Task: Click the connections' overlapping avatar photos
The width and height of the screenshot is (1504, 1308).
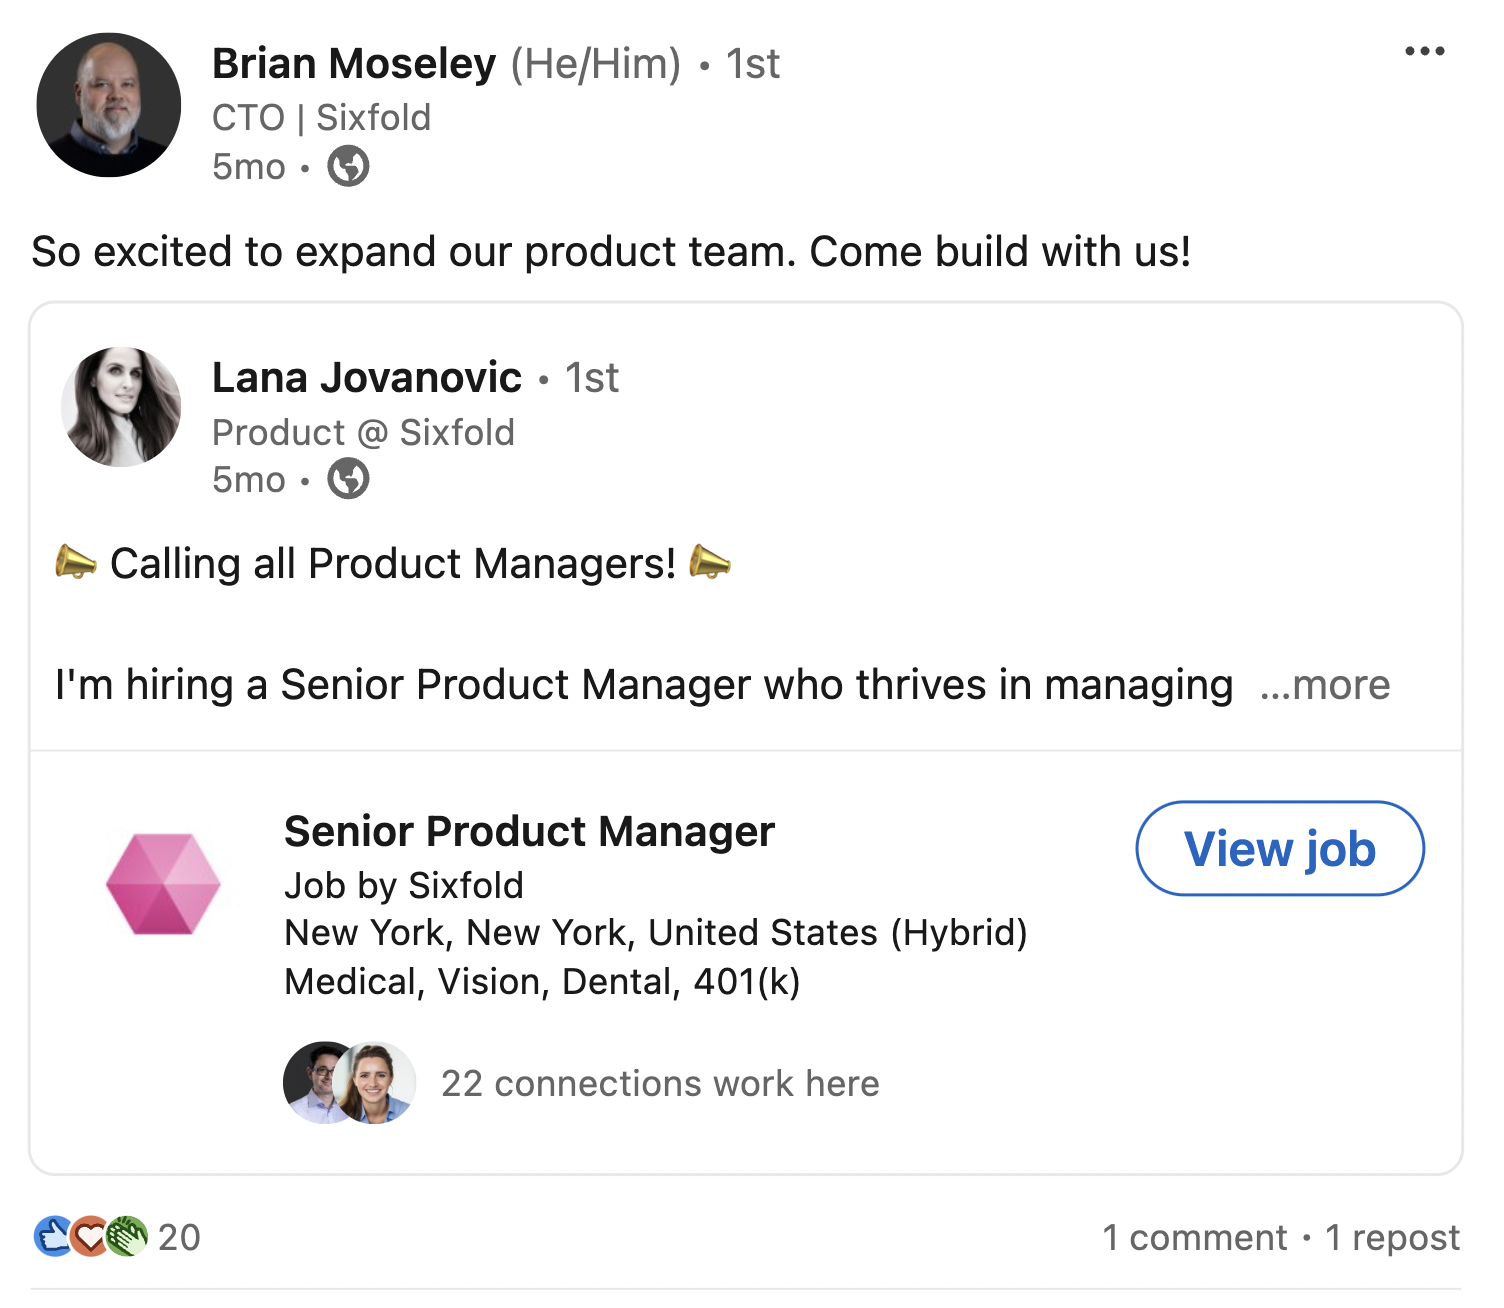Action: click(x=349, y=1083)
